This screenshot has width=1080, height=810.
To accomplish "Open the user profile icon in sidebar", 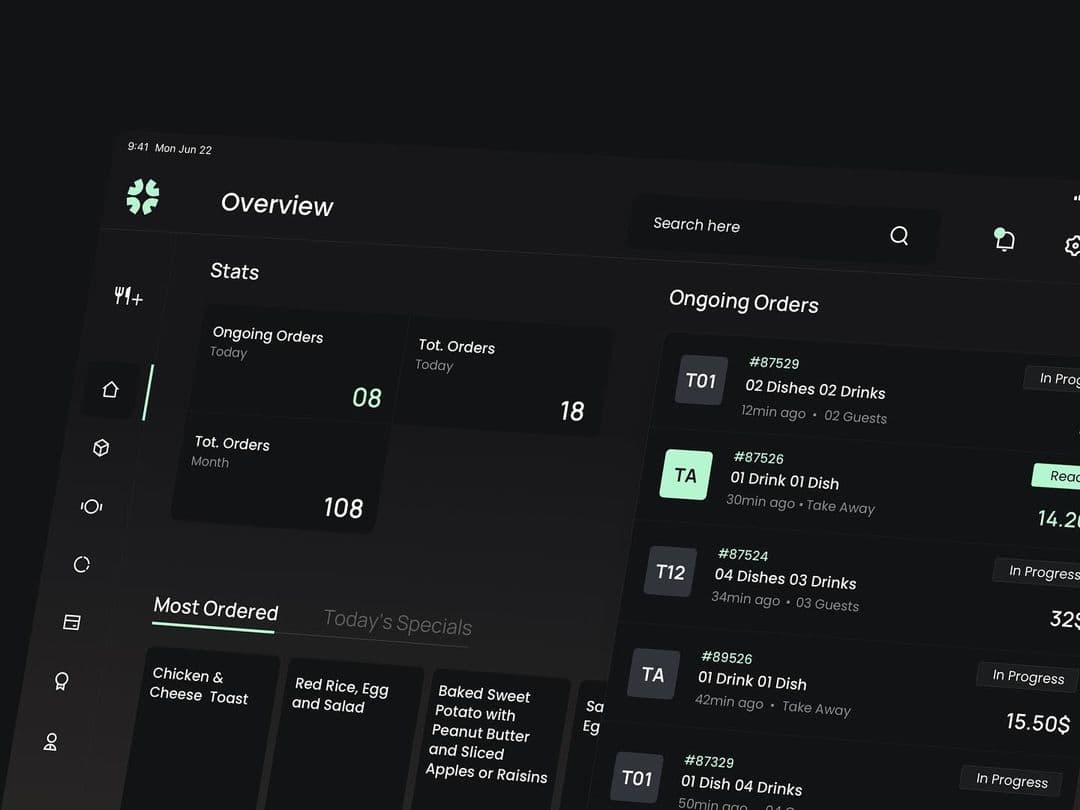I will point(51,742).
